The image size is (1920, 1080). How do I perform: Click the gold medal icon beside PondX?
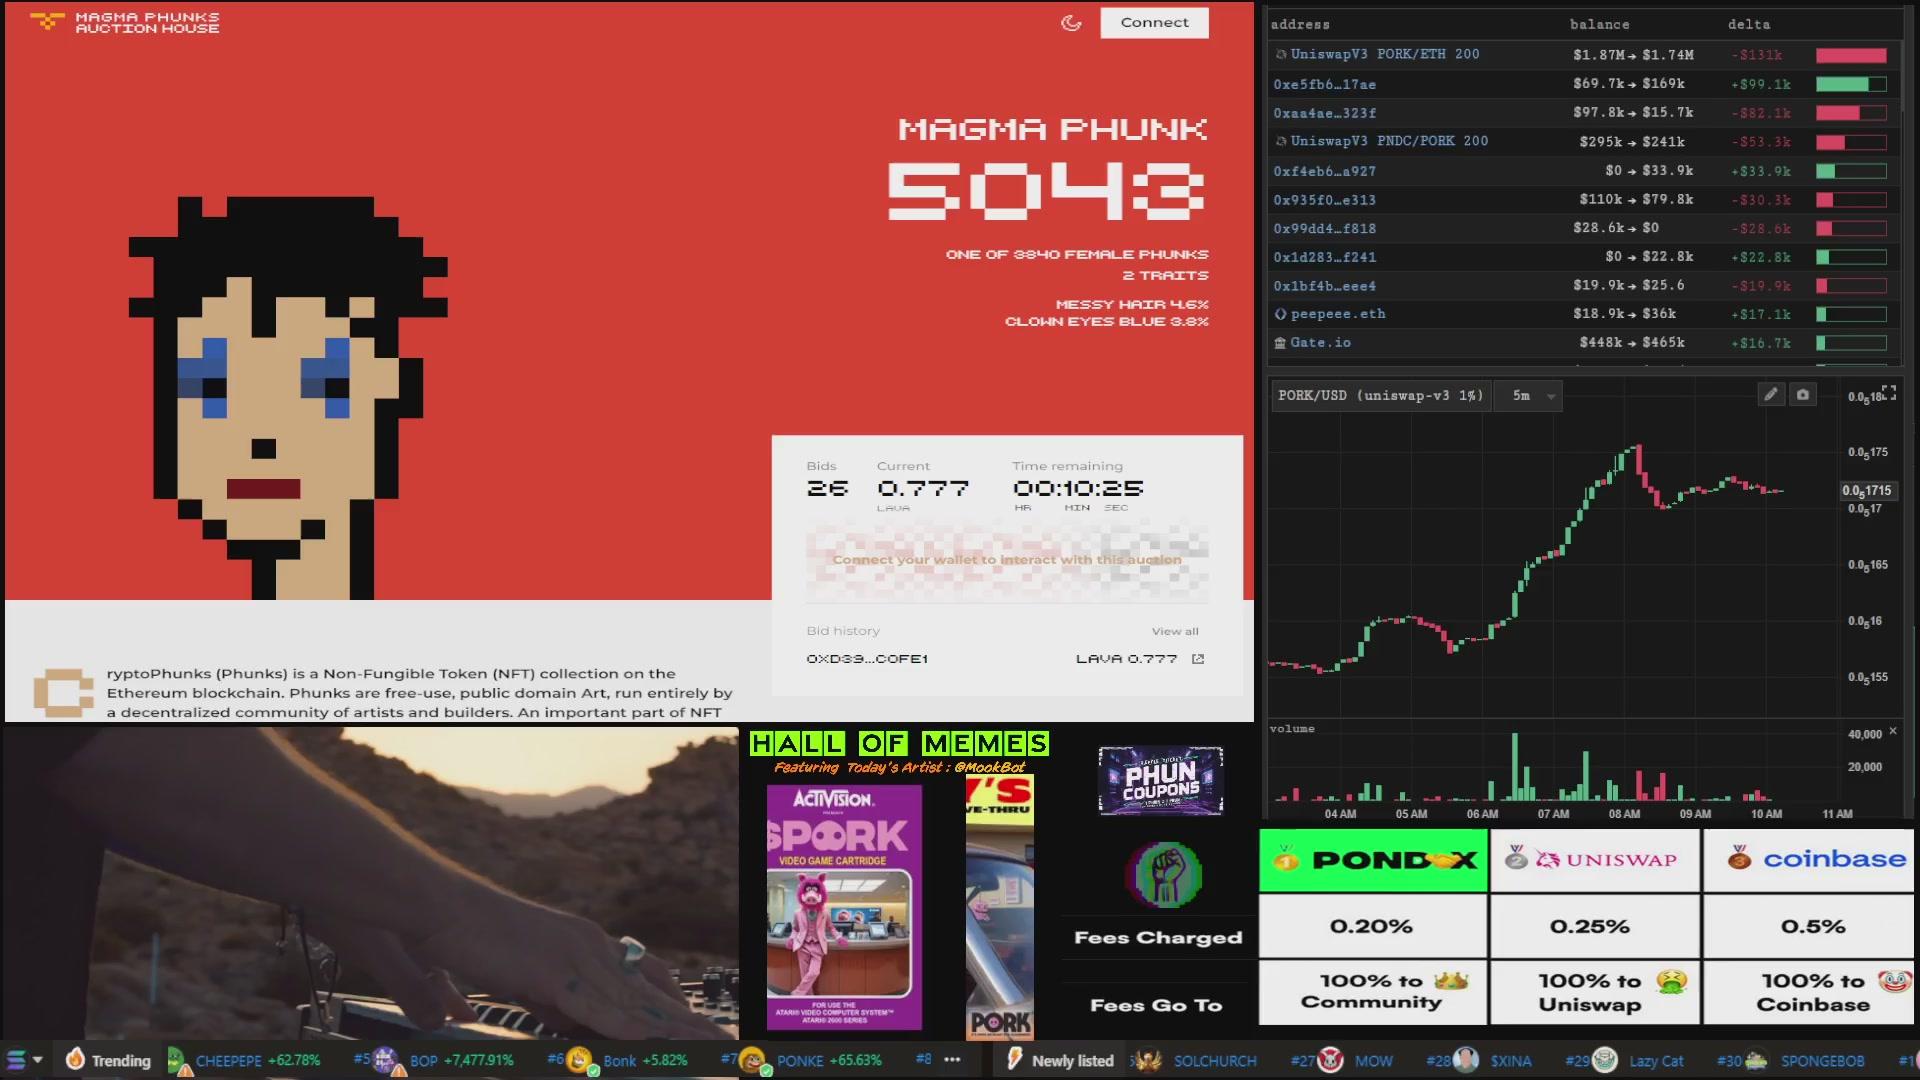[x=1286, y=858]
